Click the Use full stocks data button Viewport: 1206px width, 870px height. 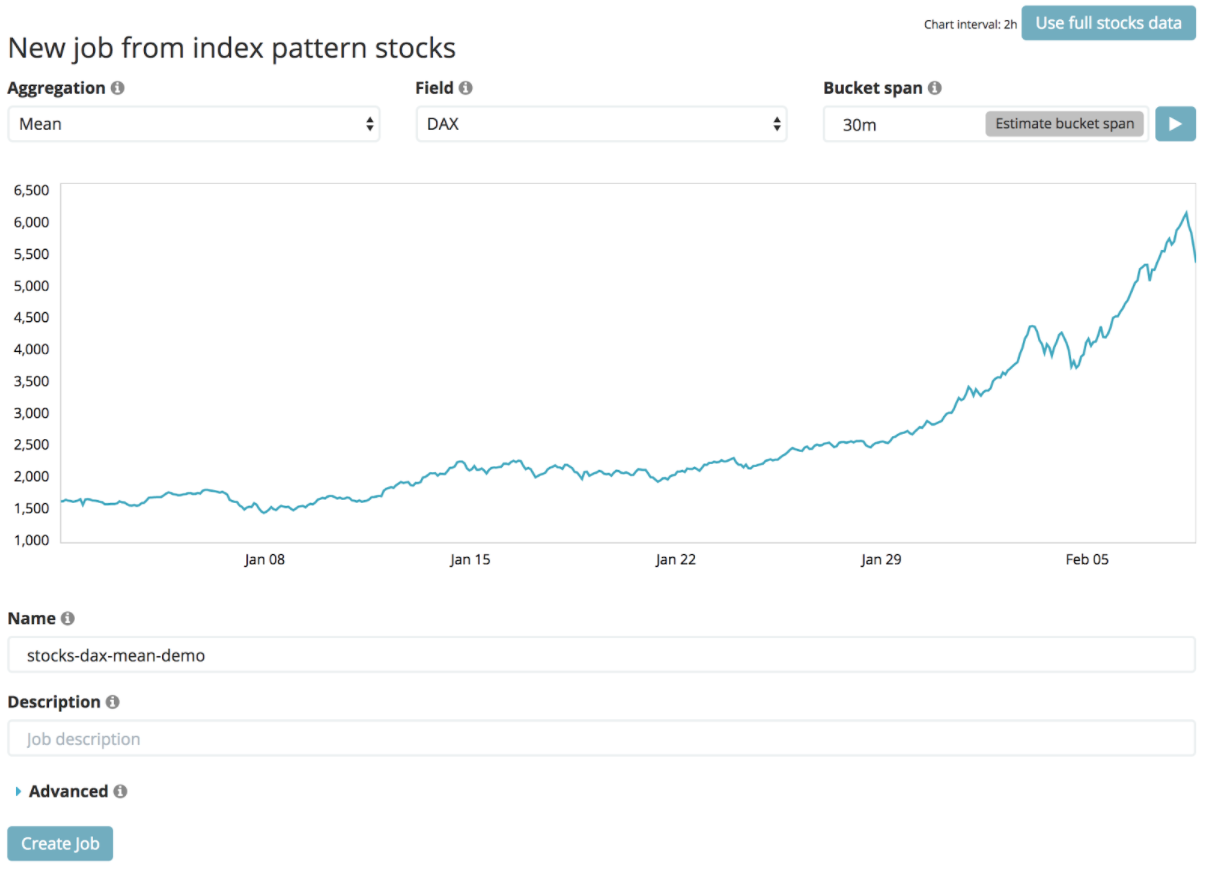[x=1108, y=23]
